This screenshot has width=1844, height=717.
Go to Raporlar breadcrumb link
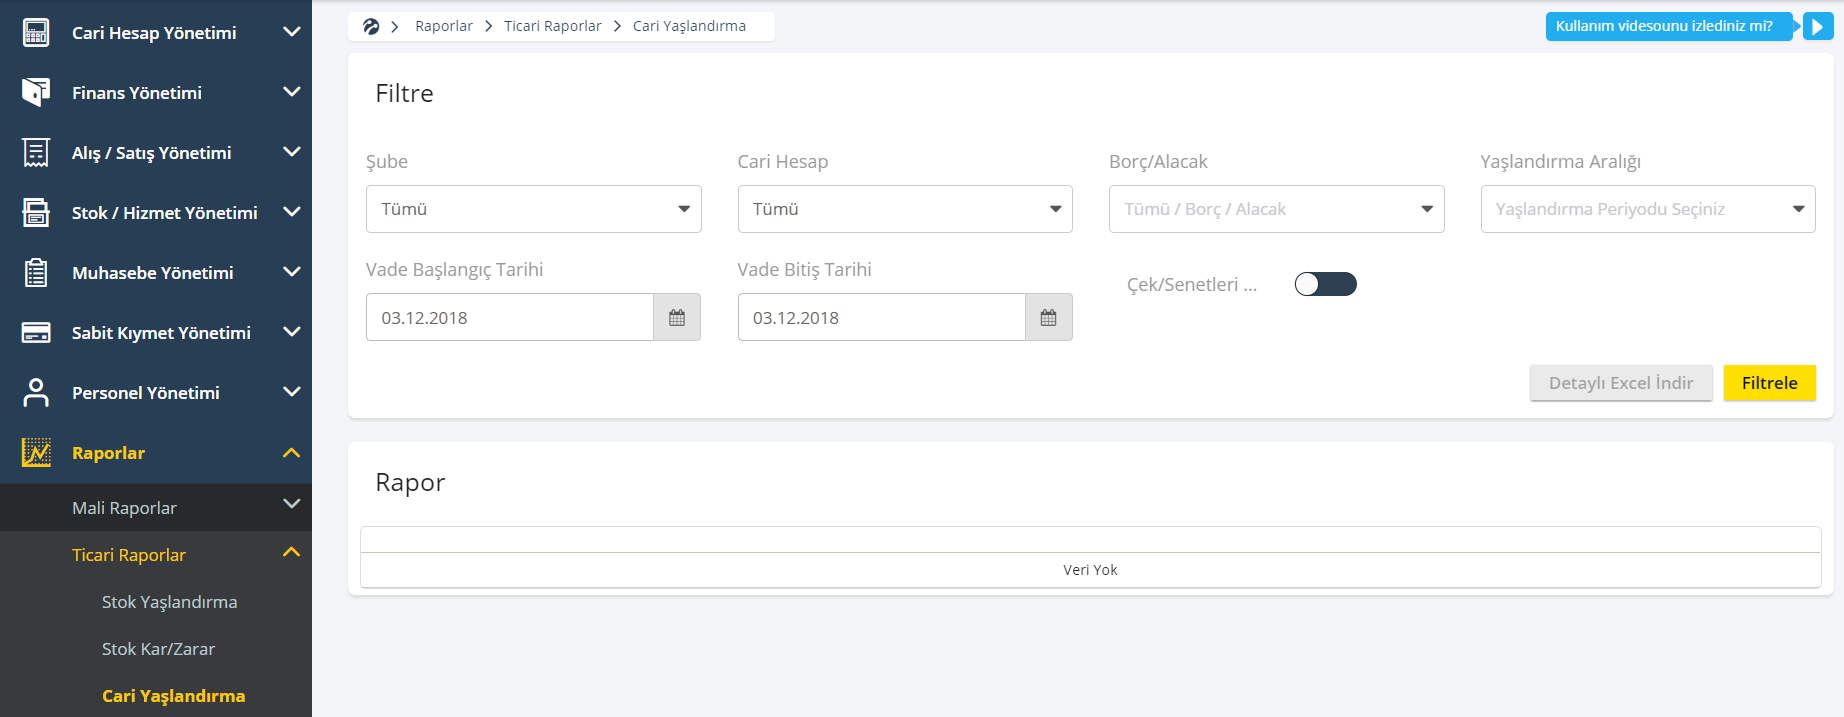click(444, 26)
